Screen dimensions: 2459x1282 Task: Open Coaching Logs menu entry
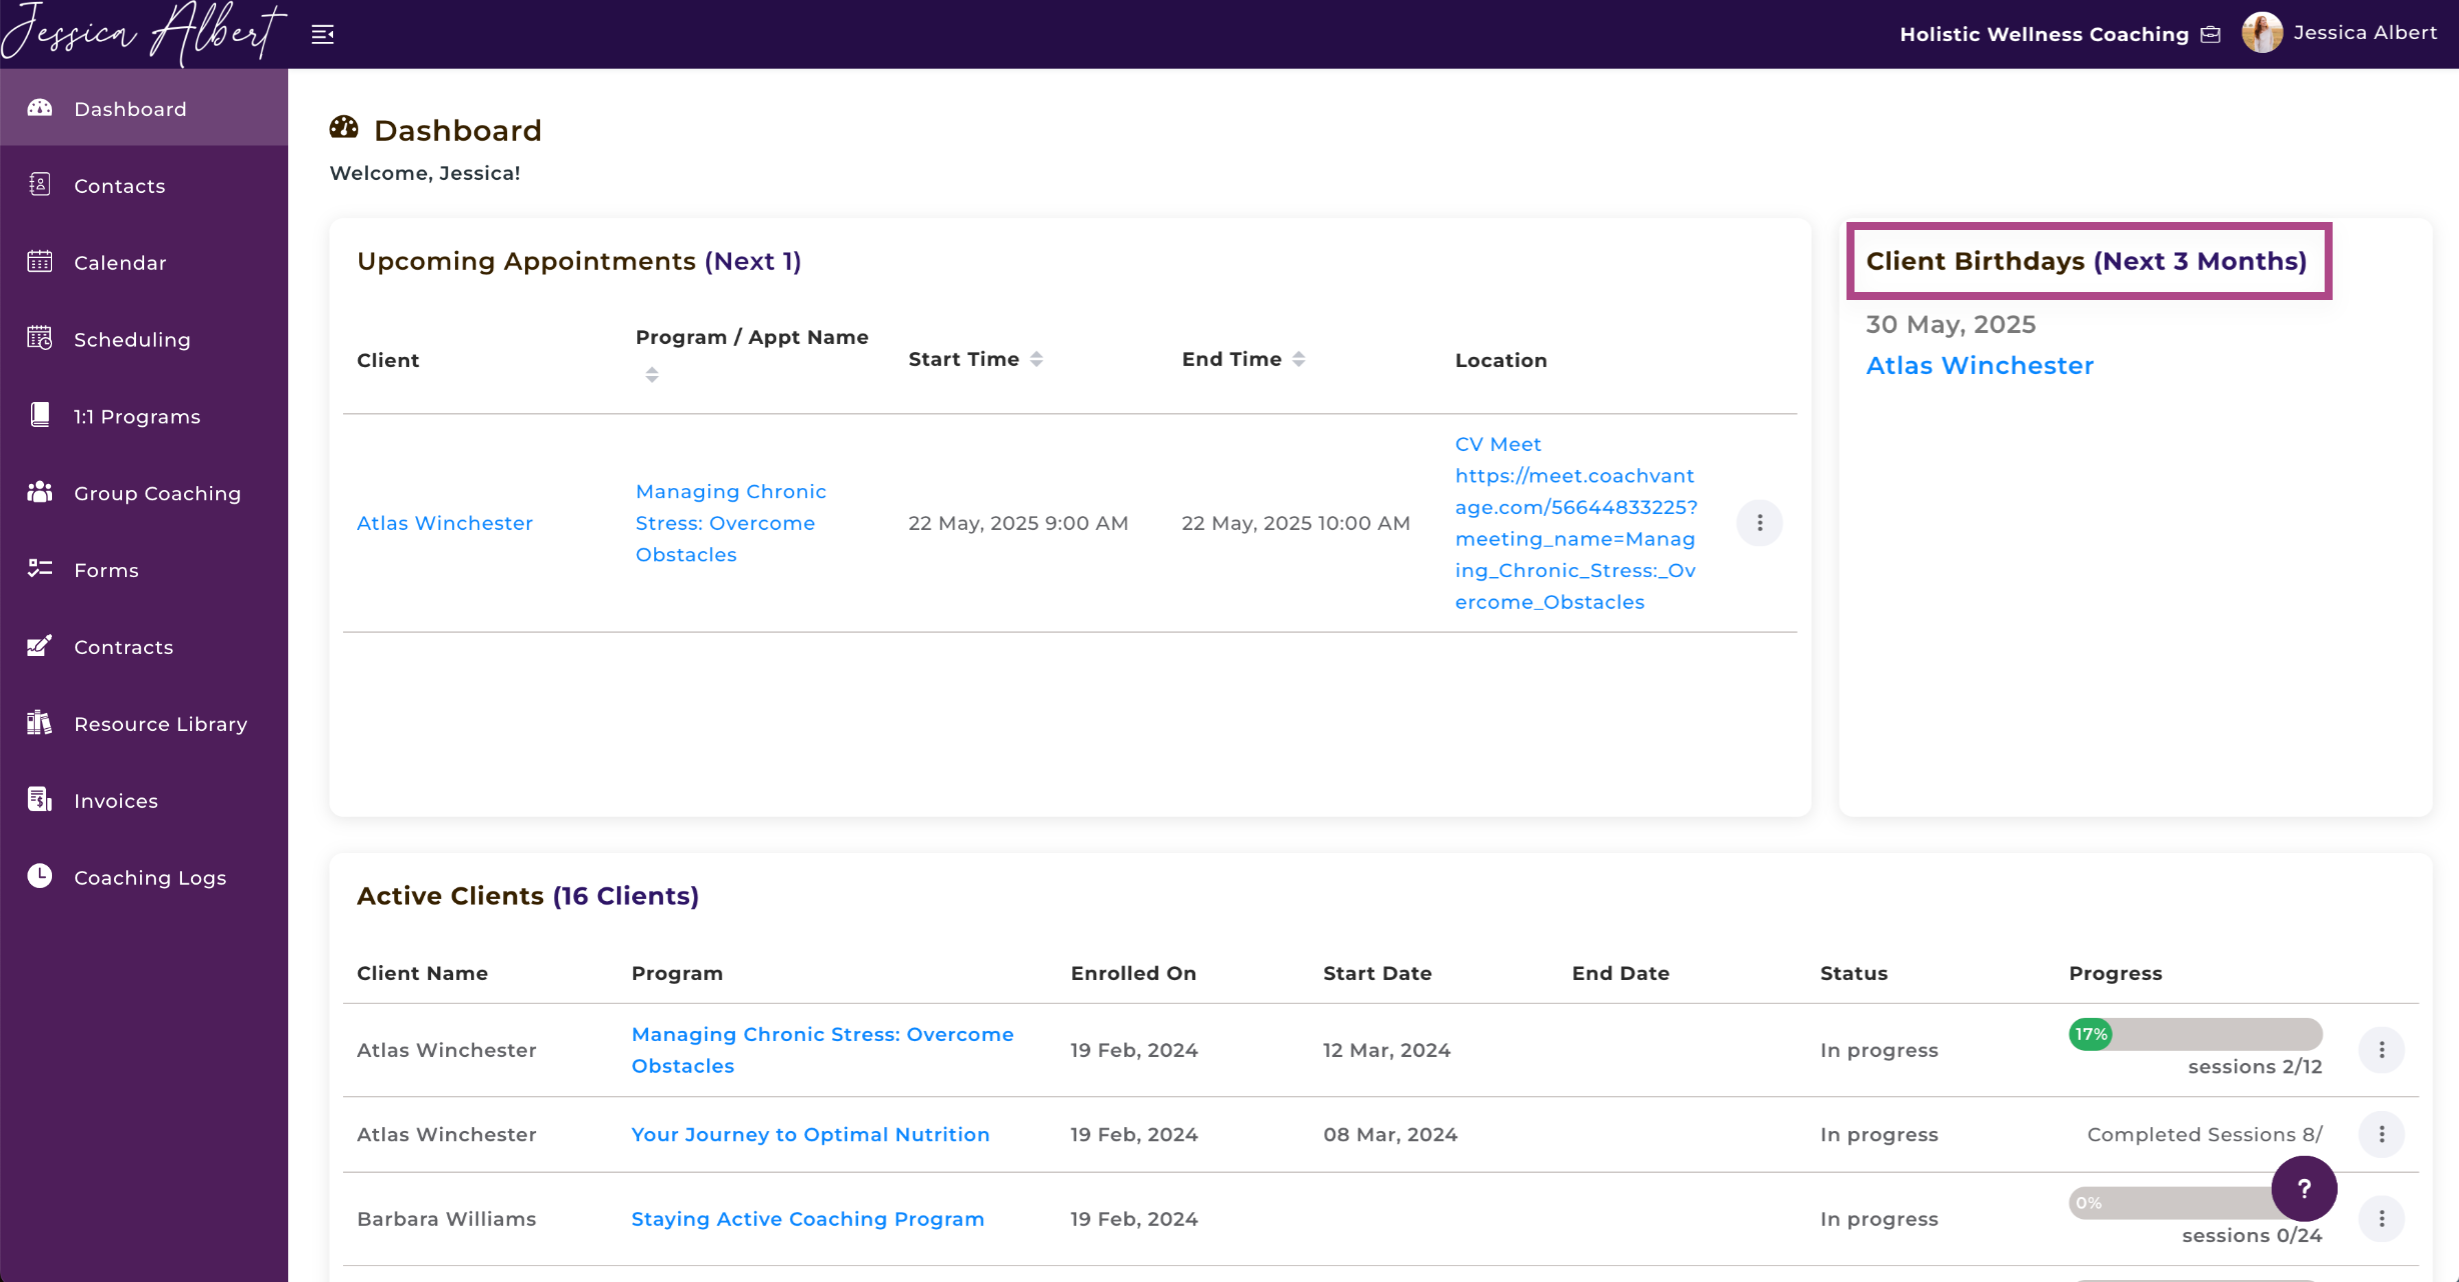(144, 877)
